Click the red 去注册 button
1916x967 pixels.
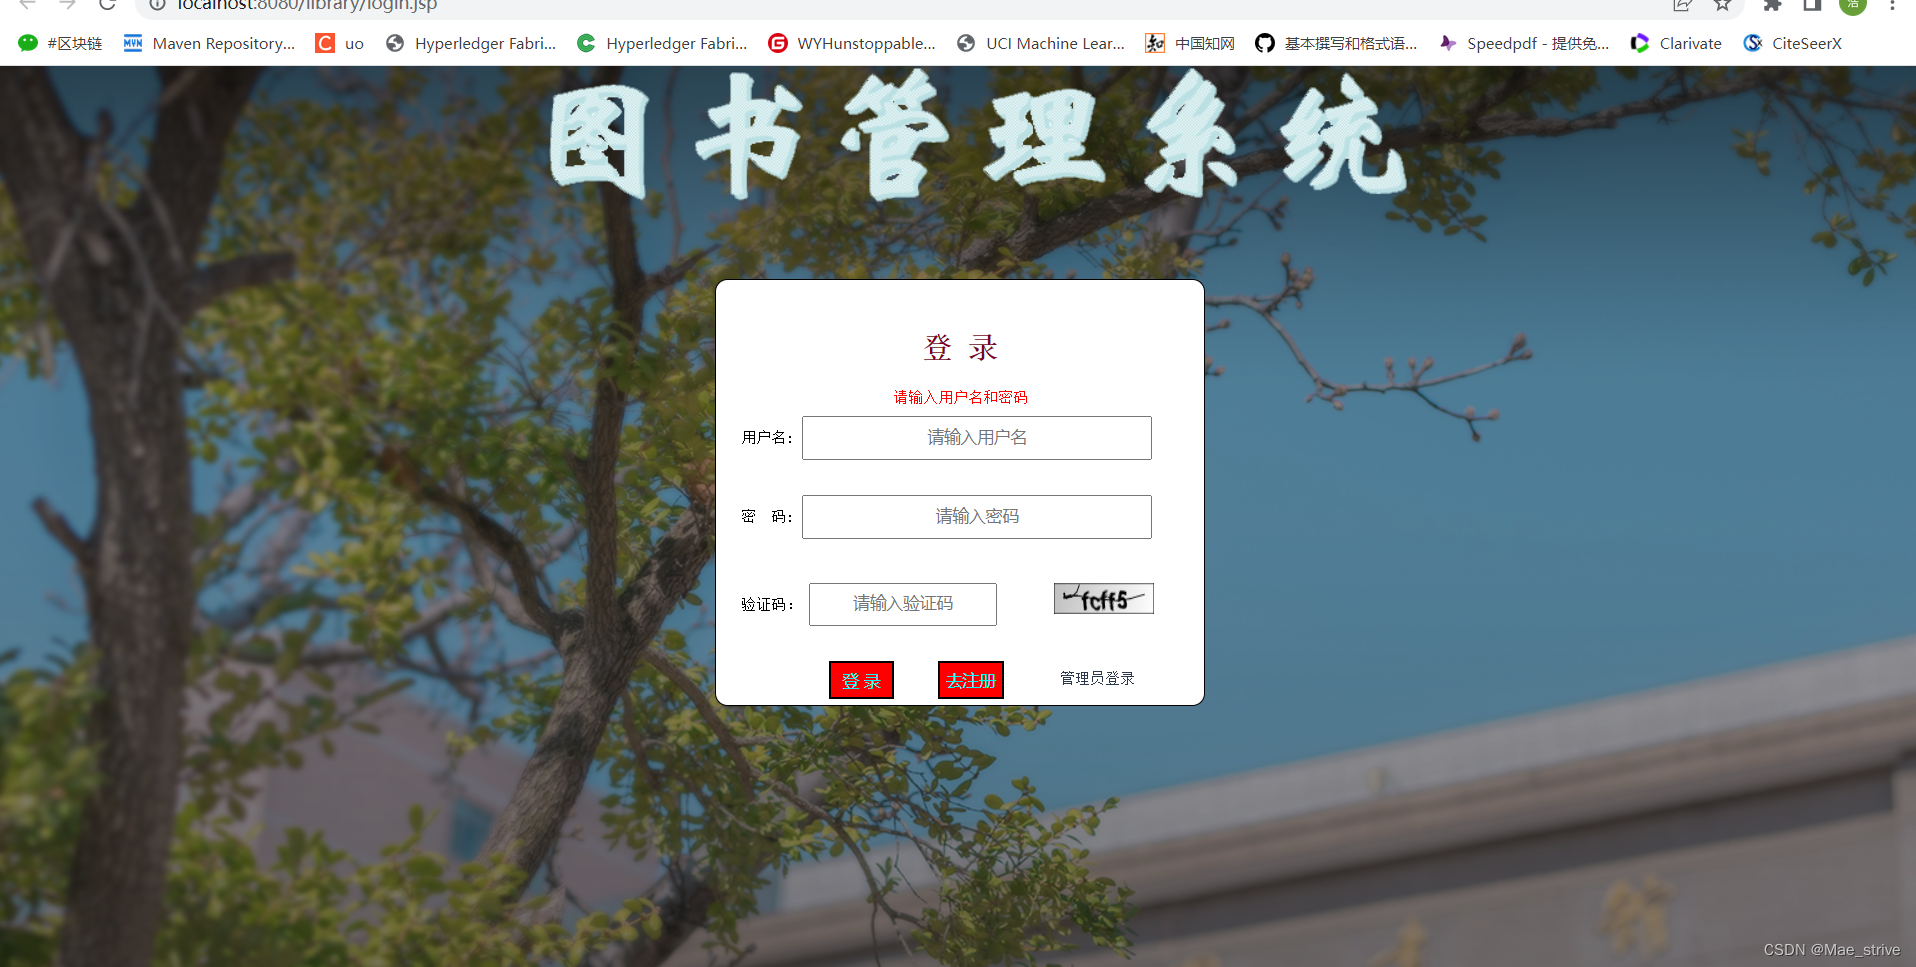click(971, 681)
